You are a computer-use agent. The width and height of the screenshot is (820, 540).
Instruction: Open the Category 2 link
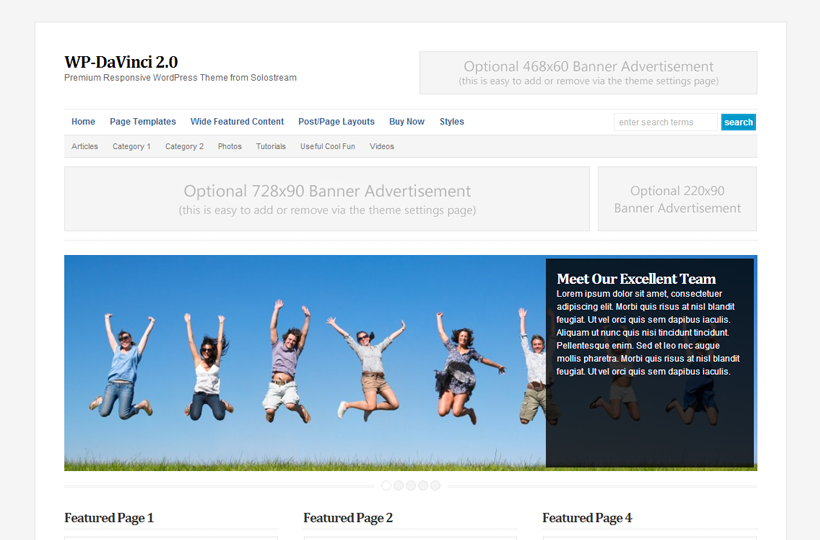click(x=184, y=146)
